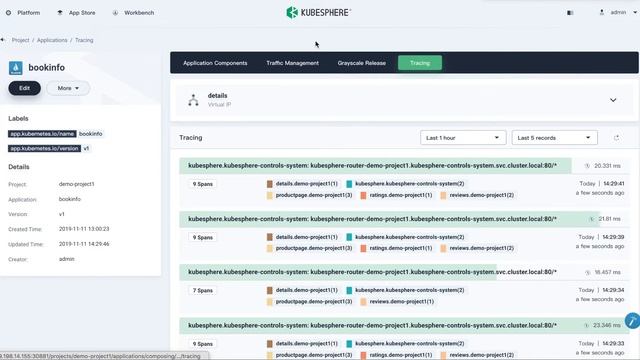Open the trace with 21.81 ms duration
This screenshot has height=360, width=640.
coord(404,219)
